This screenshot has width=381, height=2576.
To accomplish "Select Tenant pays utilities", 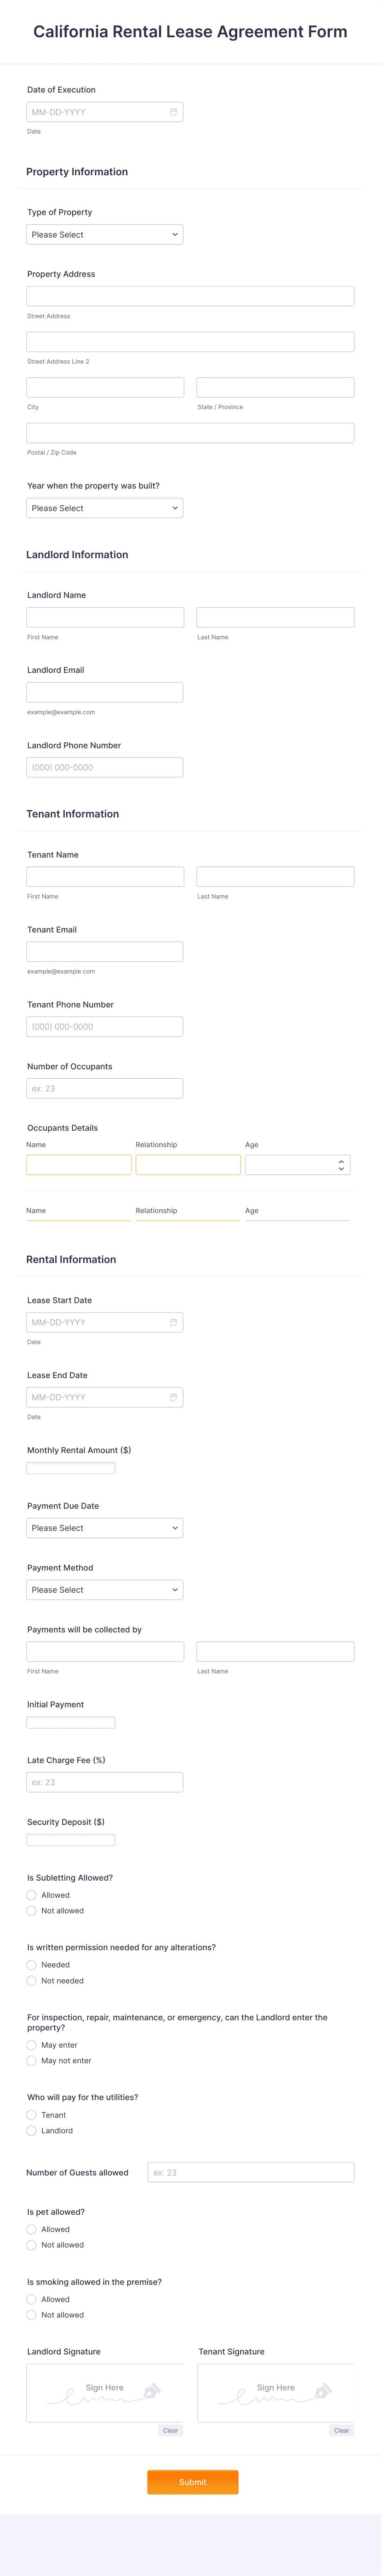I will (31, 2115).
